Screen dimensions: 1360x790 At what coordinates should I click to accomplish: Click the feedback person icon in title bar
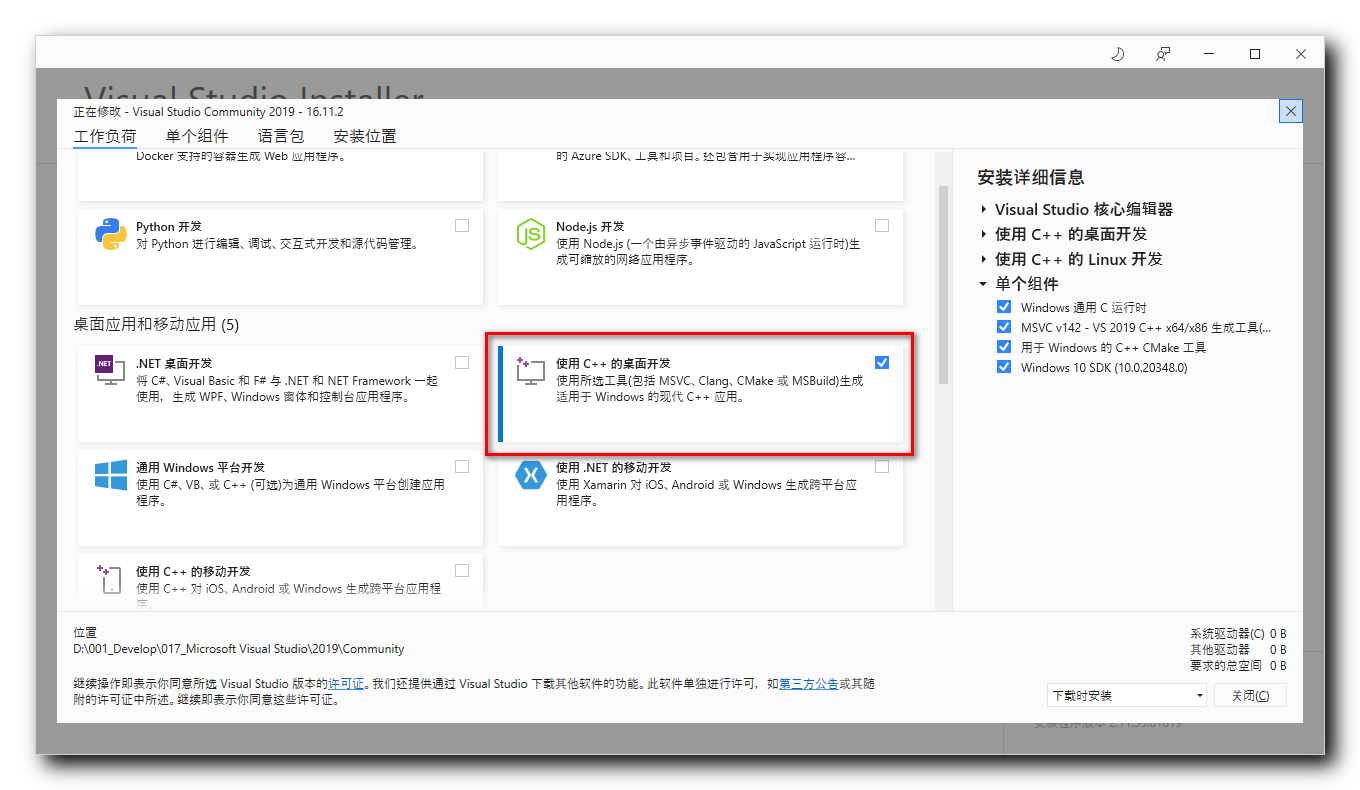coord(1163,54)
